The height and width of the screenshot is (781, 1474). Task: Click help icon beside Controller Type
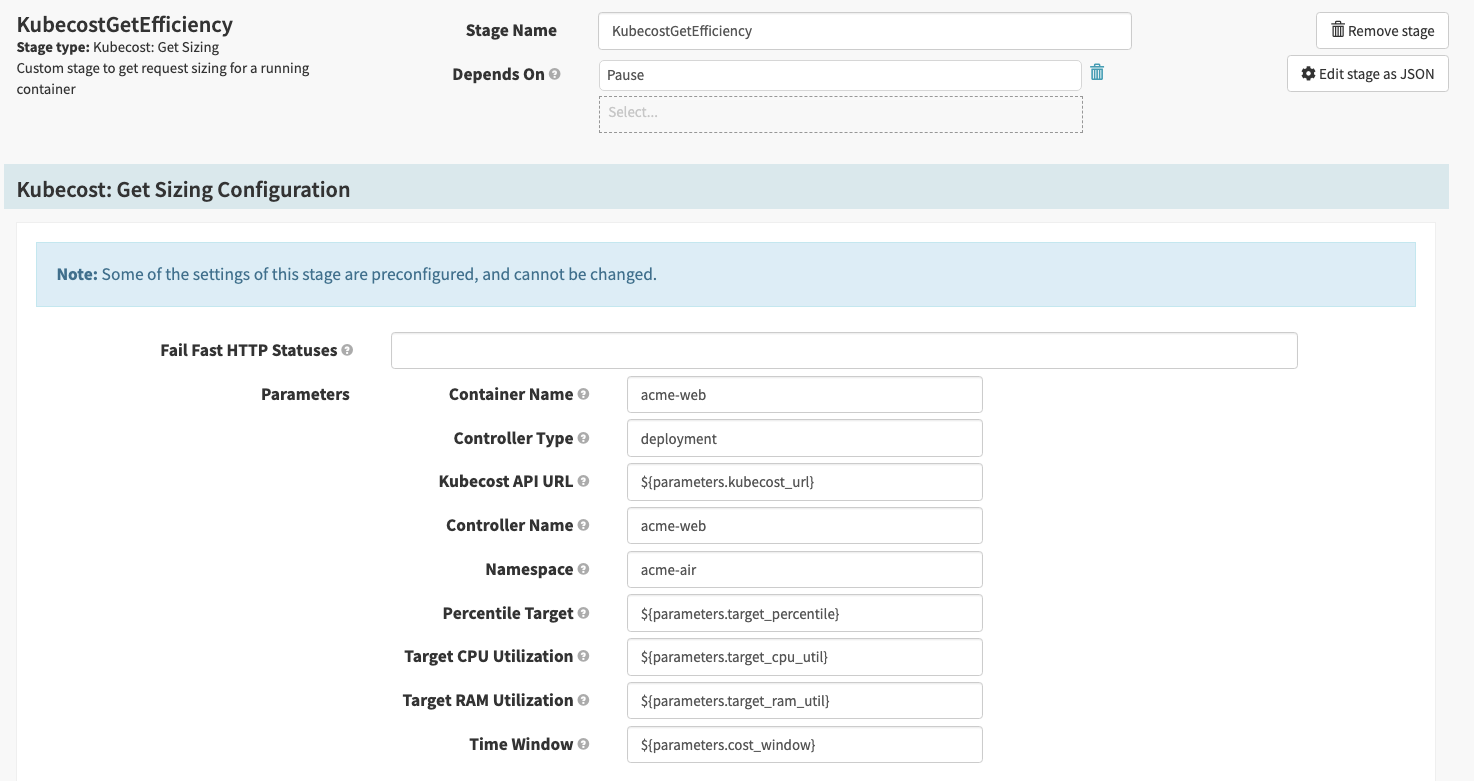[583, 438]
